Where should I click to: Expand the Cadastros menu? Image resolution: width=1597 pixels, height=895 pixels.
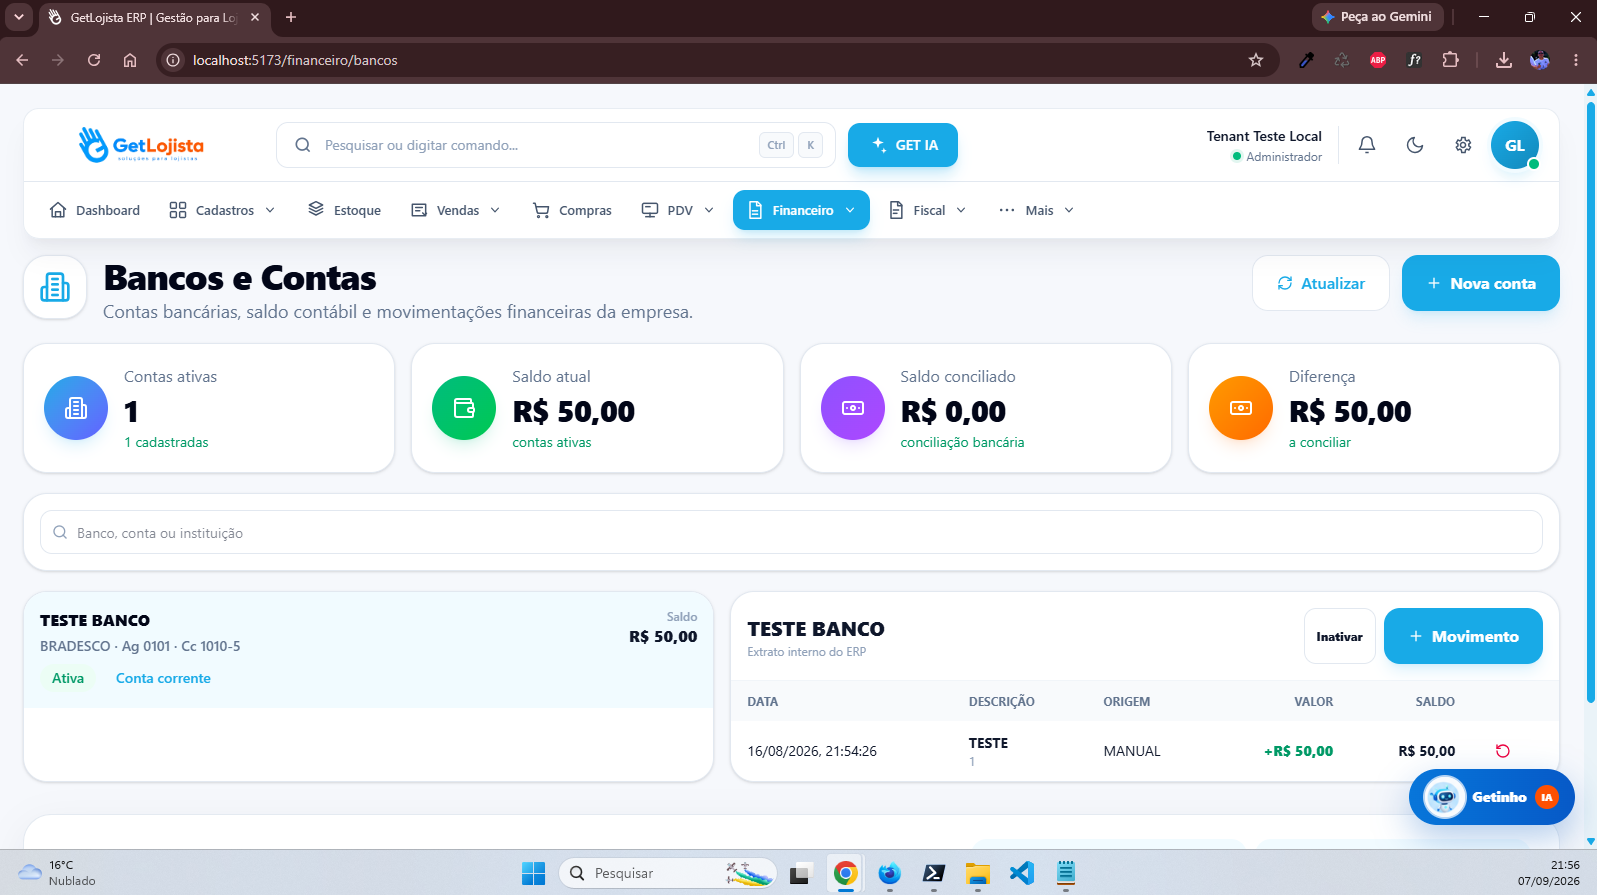(222, 210)
